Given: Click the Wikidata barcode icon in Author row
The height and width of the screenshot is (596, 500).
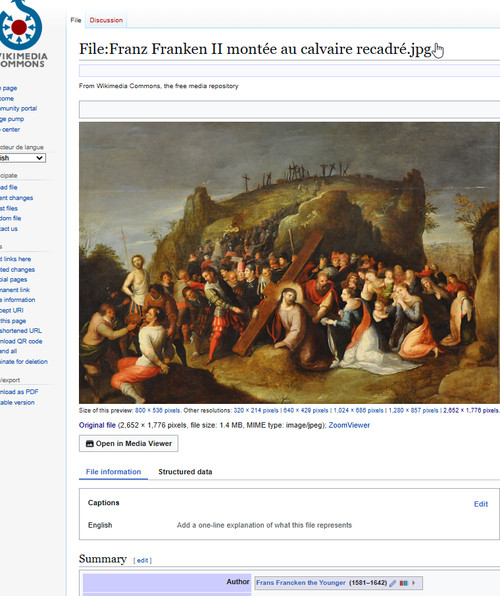Looking at the screenshot, I should [403, 583].
